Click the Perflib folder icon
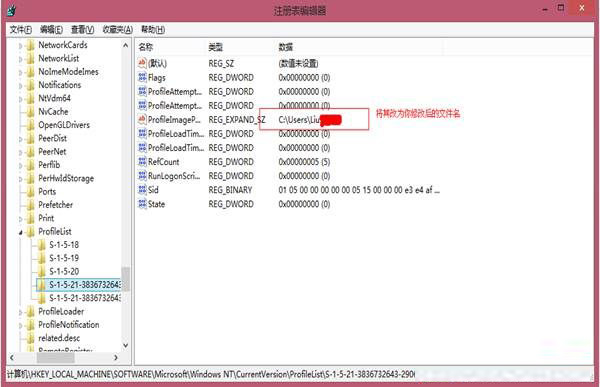The height and width of the screenshot is (387, 600). (31, 165)
